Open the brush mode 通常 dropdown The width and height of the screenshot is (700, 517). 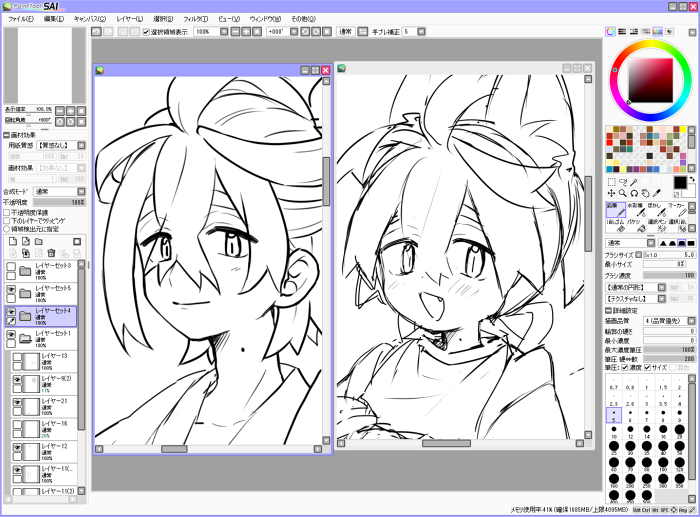[651, 243]
